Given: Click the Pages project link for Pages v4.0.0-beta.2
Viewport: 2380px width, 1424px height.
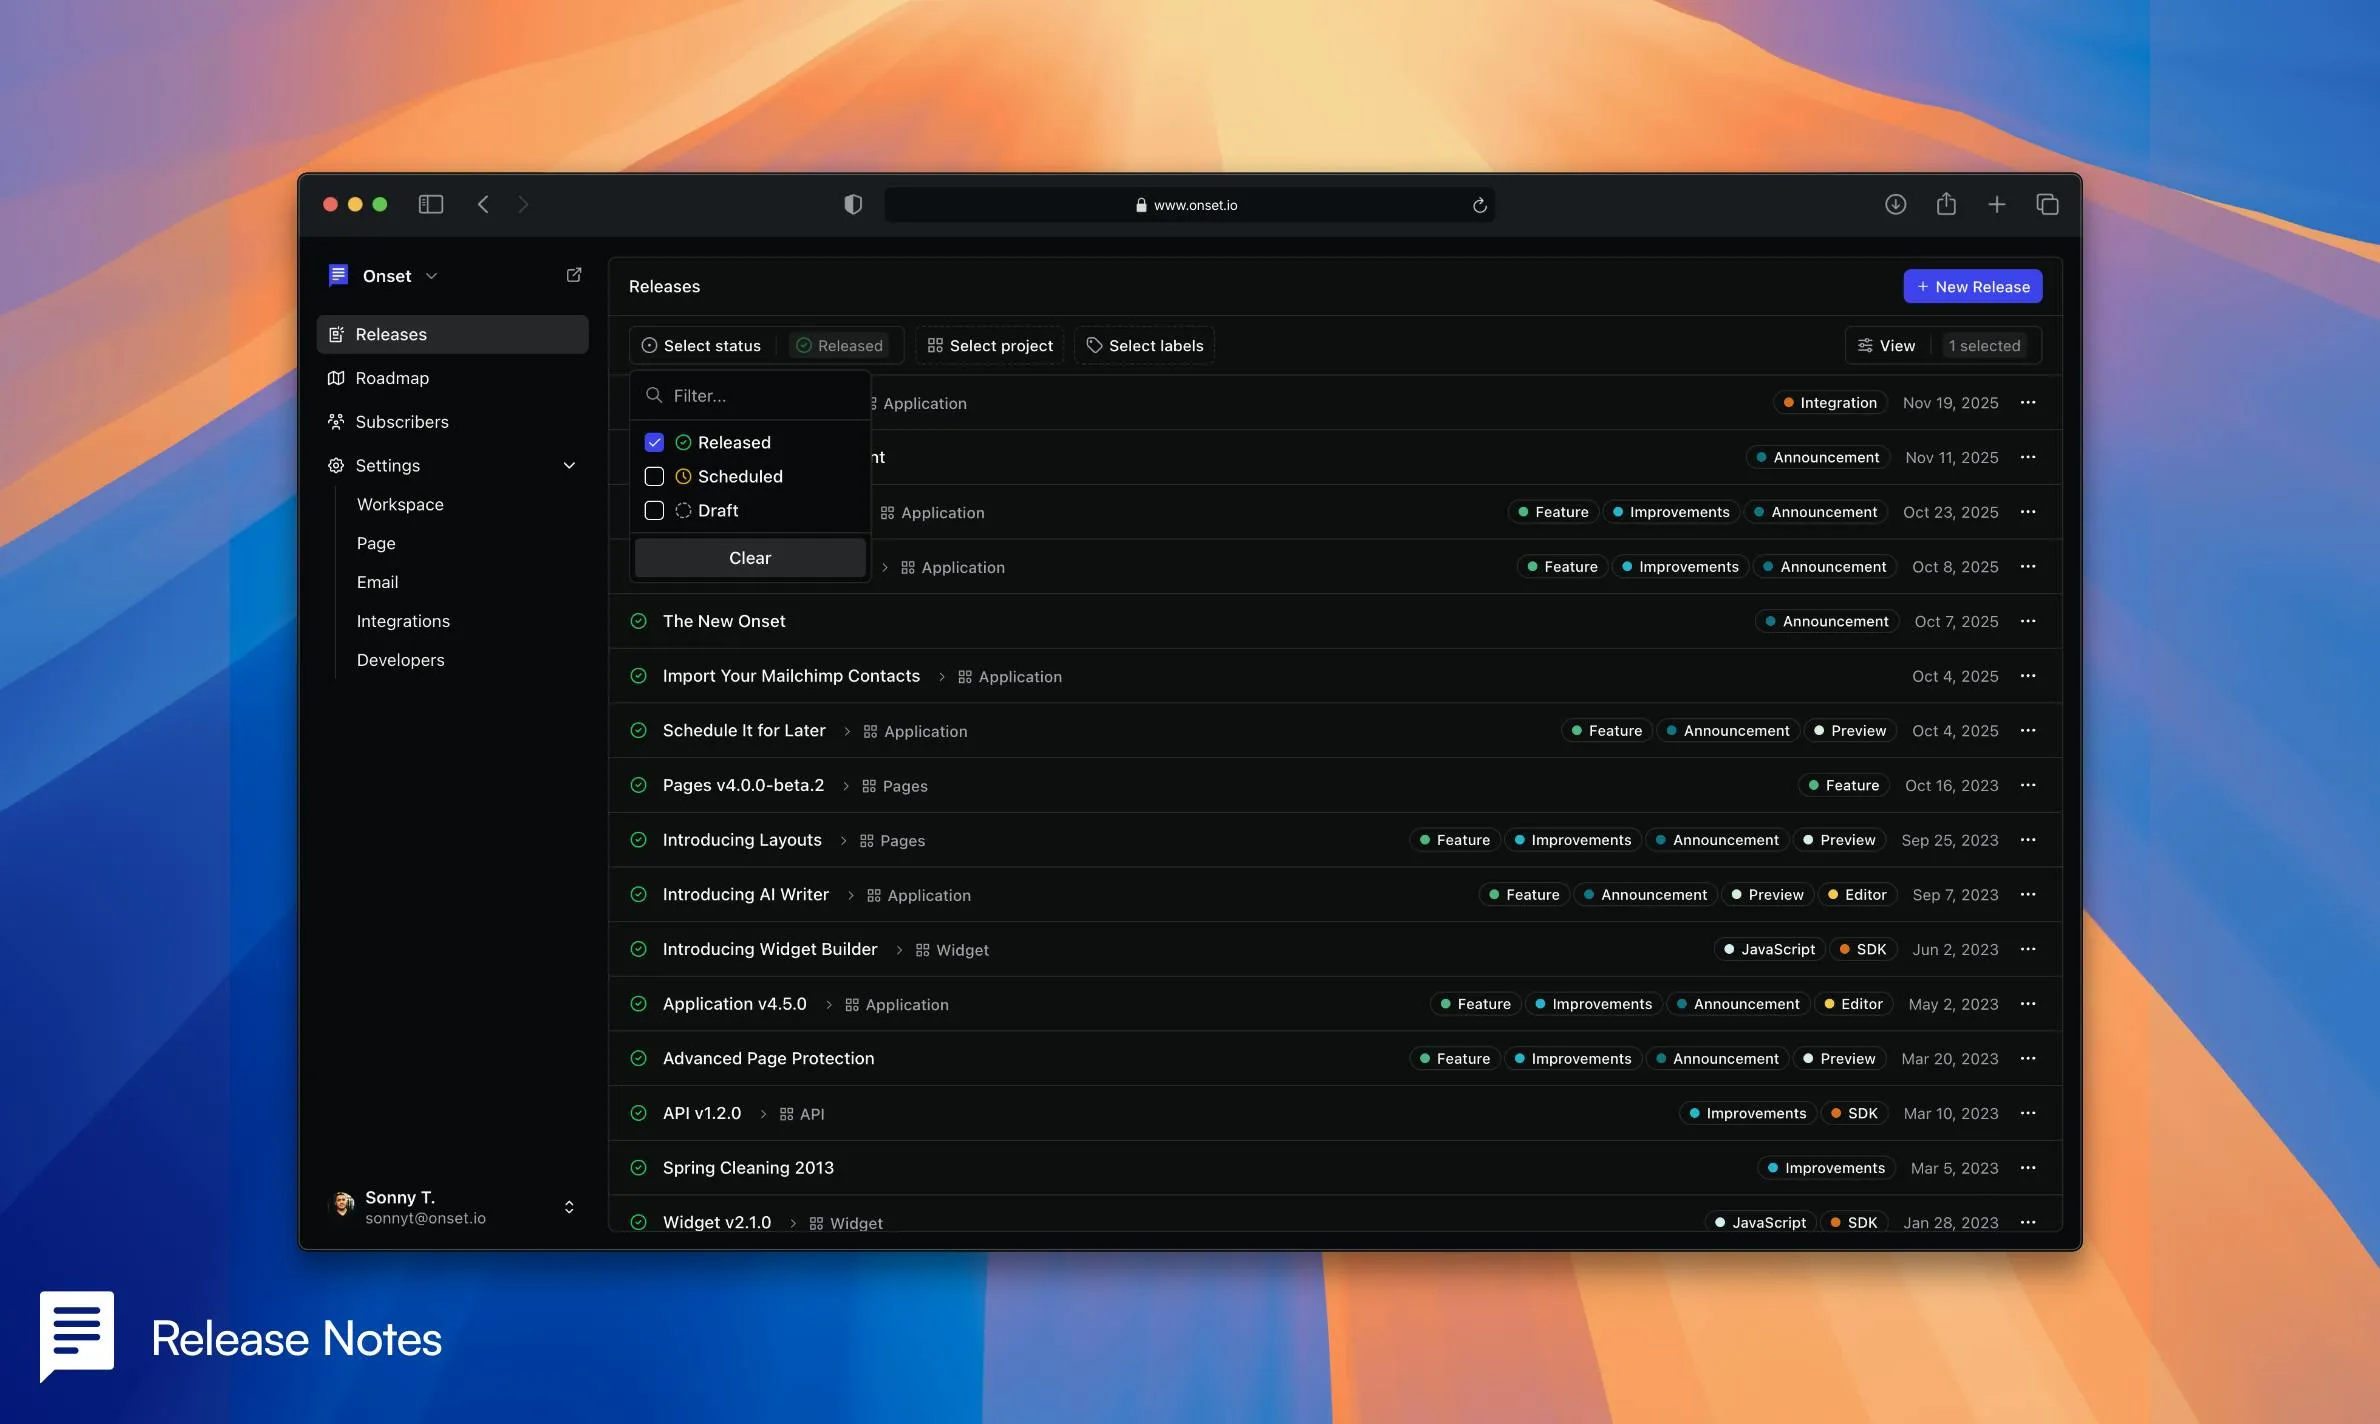Looking at the screenshot, I should click(x=895, y=786).
